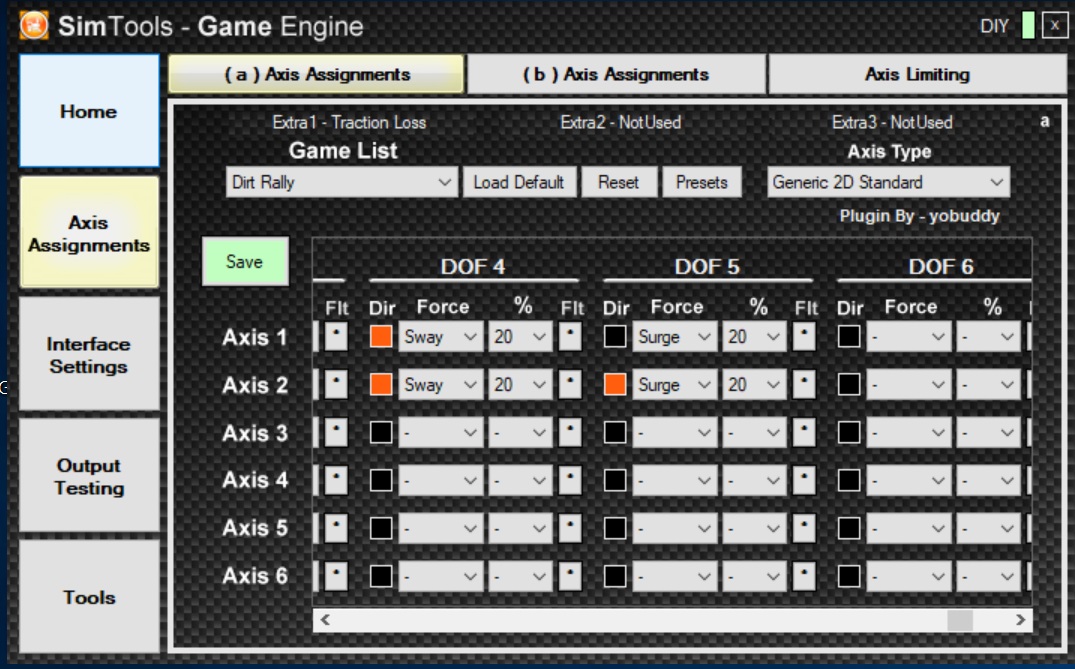Switch to the (b) Axis Assignments tab
The height and width of the screenshot is (669, 1075).
(616, 74)
